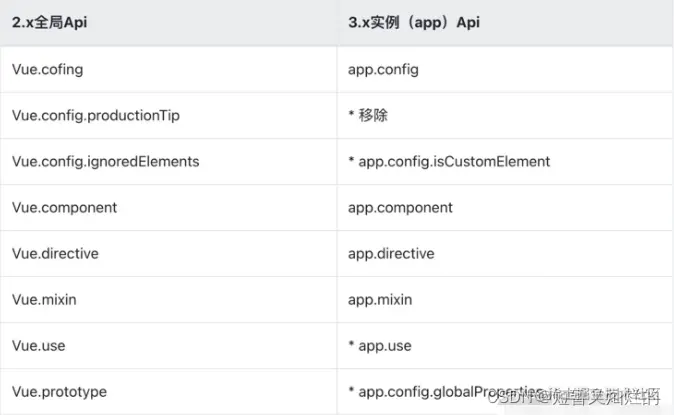Click the app.config.globalProperties cell text
674x415 pixels.
click(x=445, y=392)
